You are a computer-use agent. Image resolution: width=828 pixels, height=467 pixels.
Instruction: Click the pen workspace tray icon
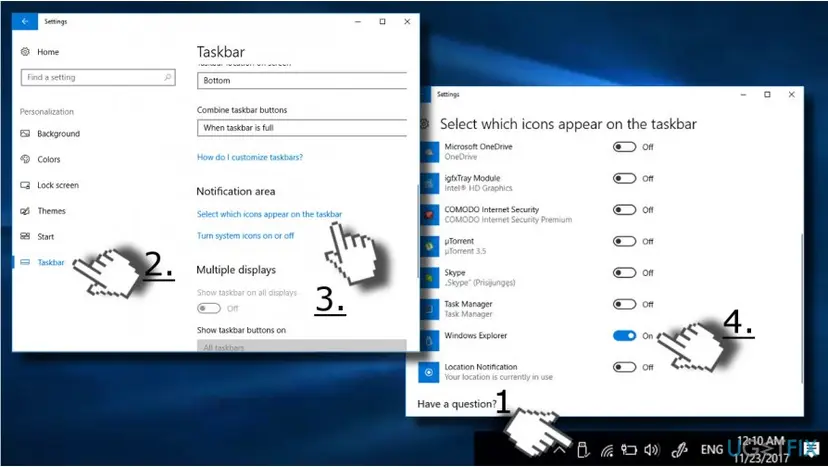click(x=679, y=450)
